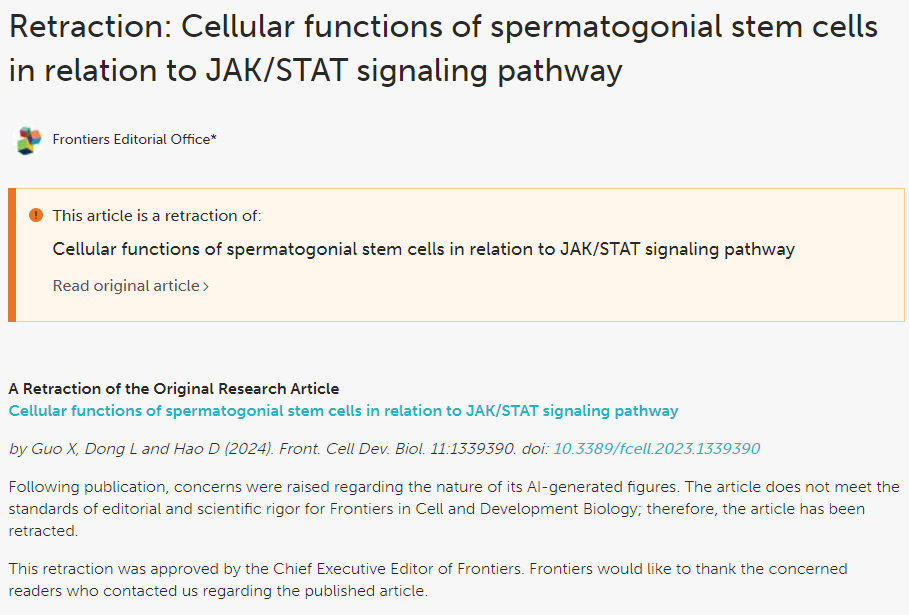Click the 'This article is a retraction of' label

(x=157, y=216)
